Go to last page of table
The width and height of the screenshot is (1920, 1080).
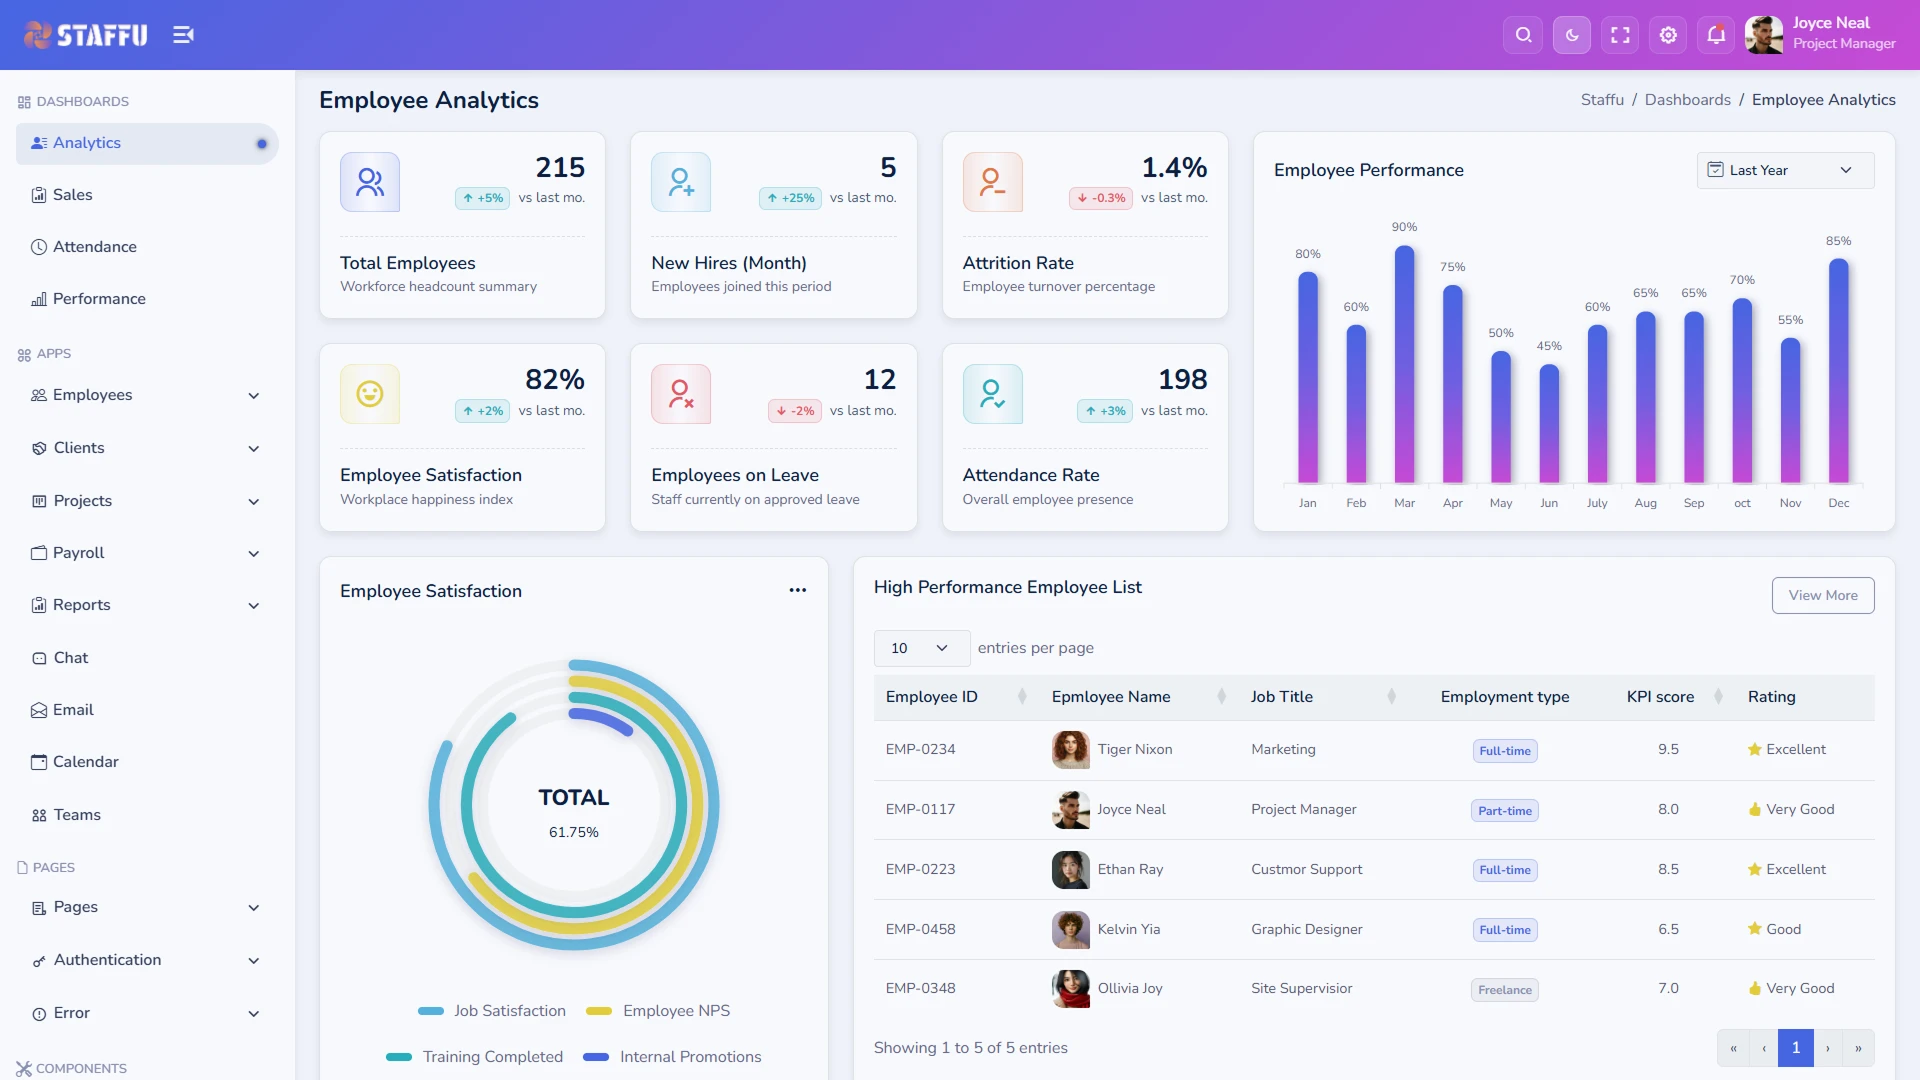pyautogui.click(x=1859, y=1048)
